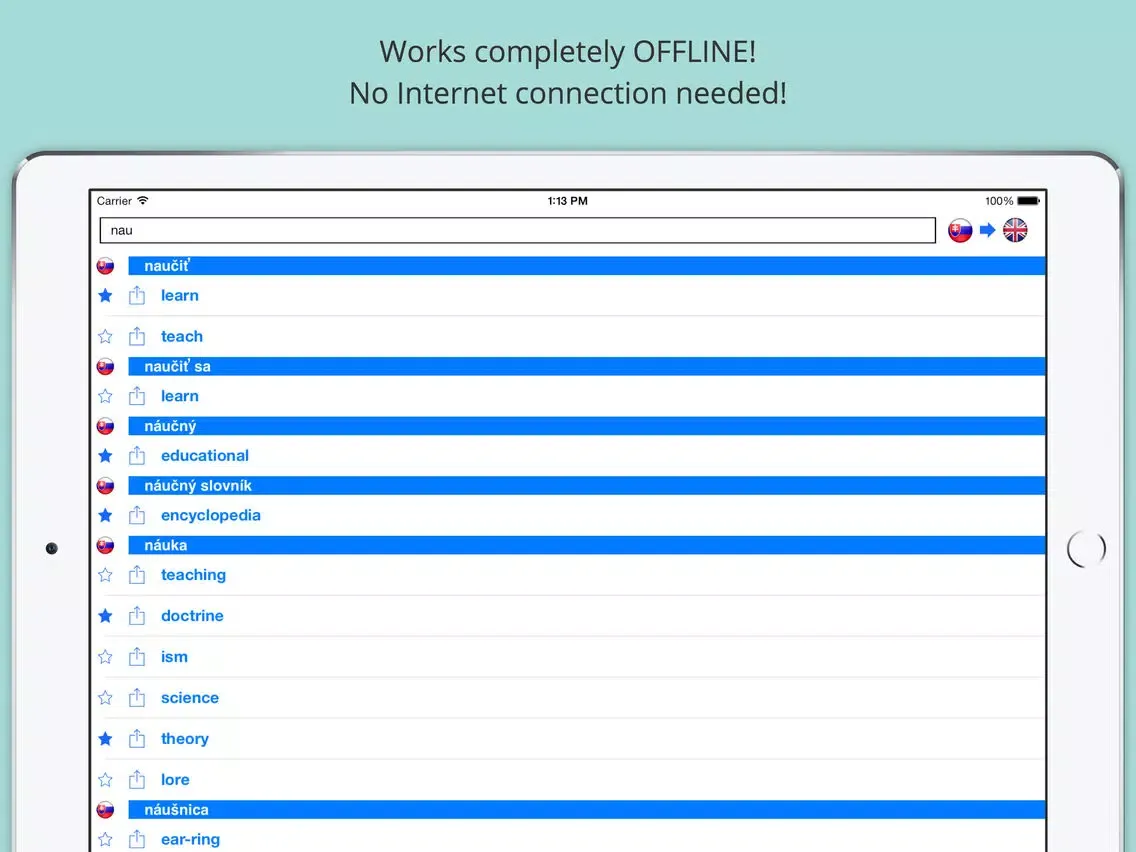Image resolution: width=1136 pixels, height=852 pixels.
Task: Open the 'lore' translation word
Action: (x=175, y=780)
